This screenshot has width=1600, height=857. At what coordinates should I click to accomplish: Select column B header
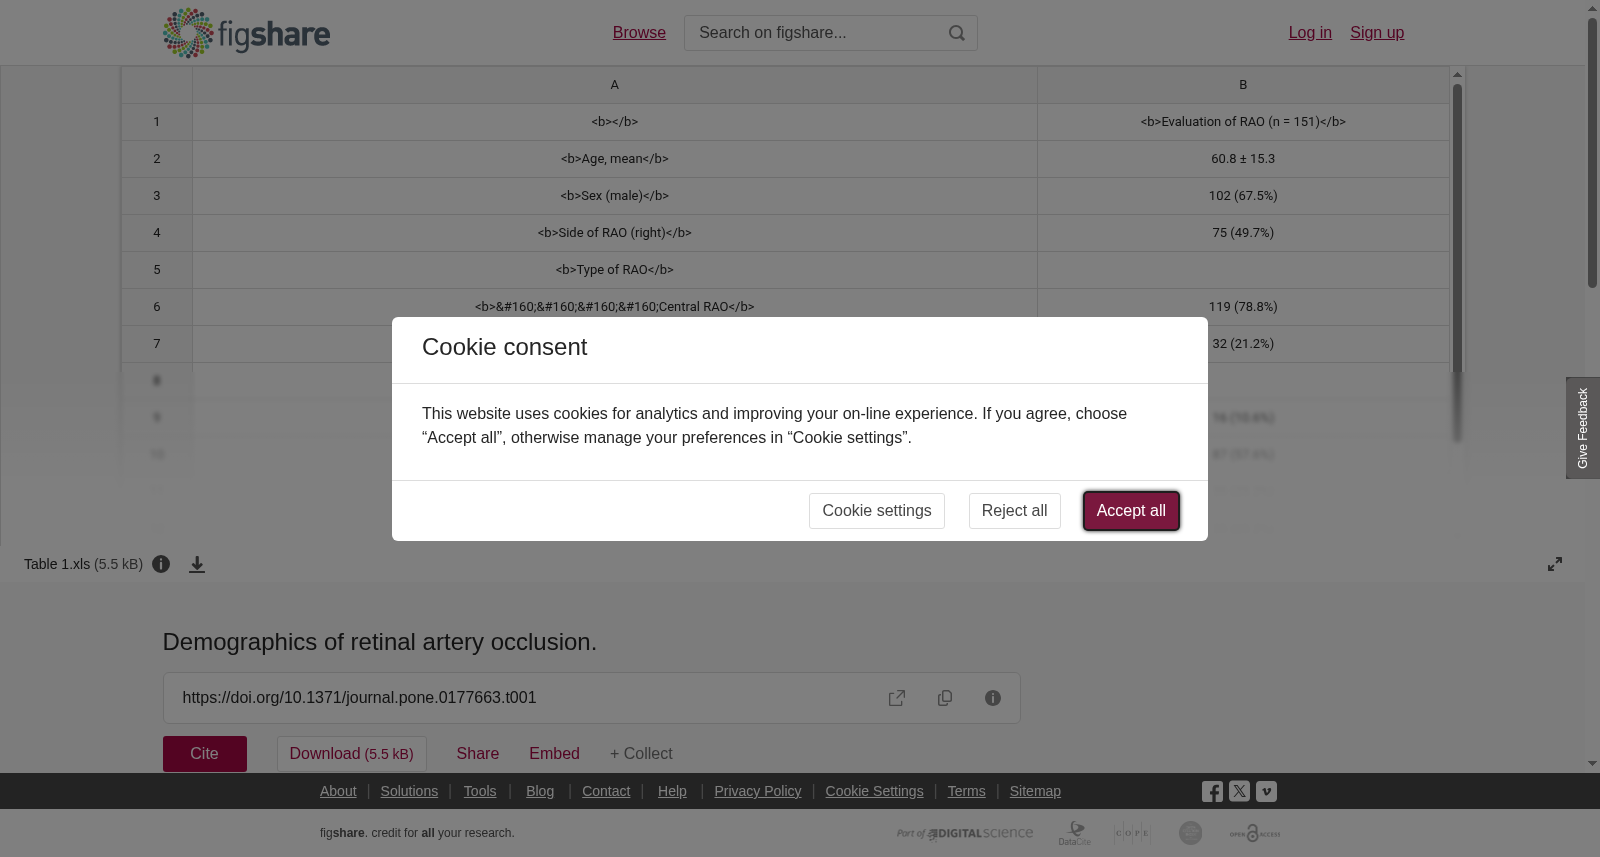[x=1243, y=85]
